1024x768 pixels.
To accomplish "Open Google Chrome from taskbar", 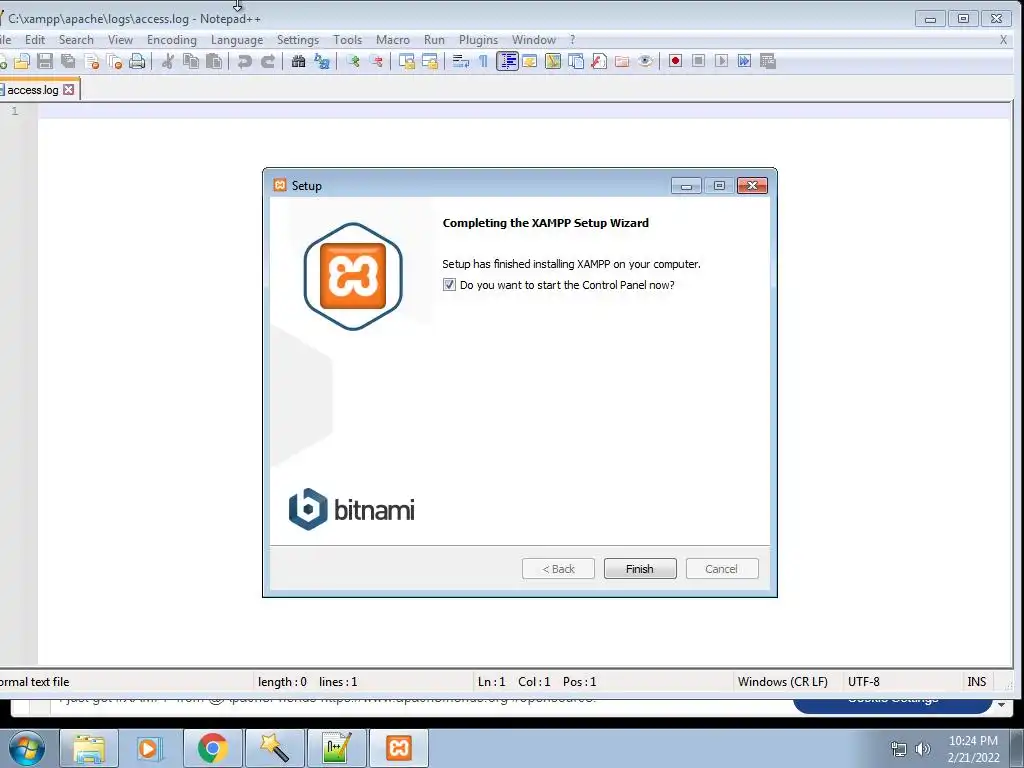I will click(x=212, y=748).
